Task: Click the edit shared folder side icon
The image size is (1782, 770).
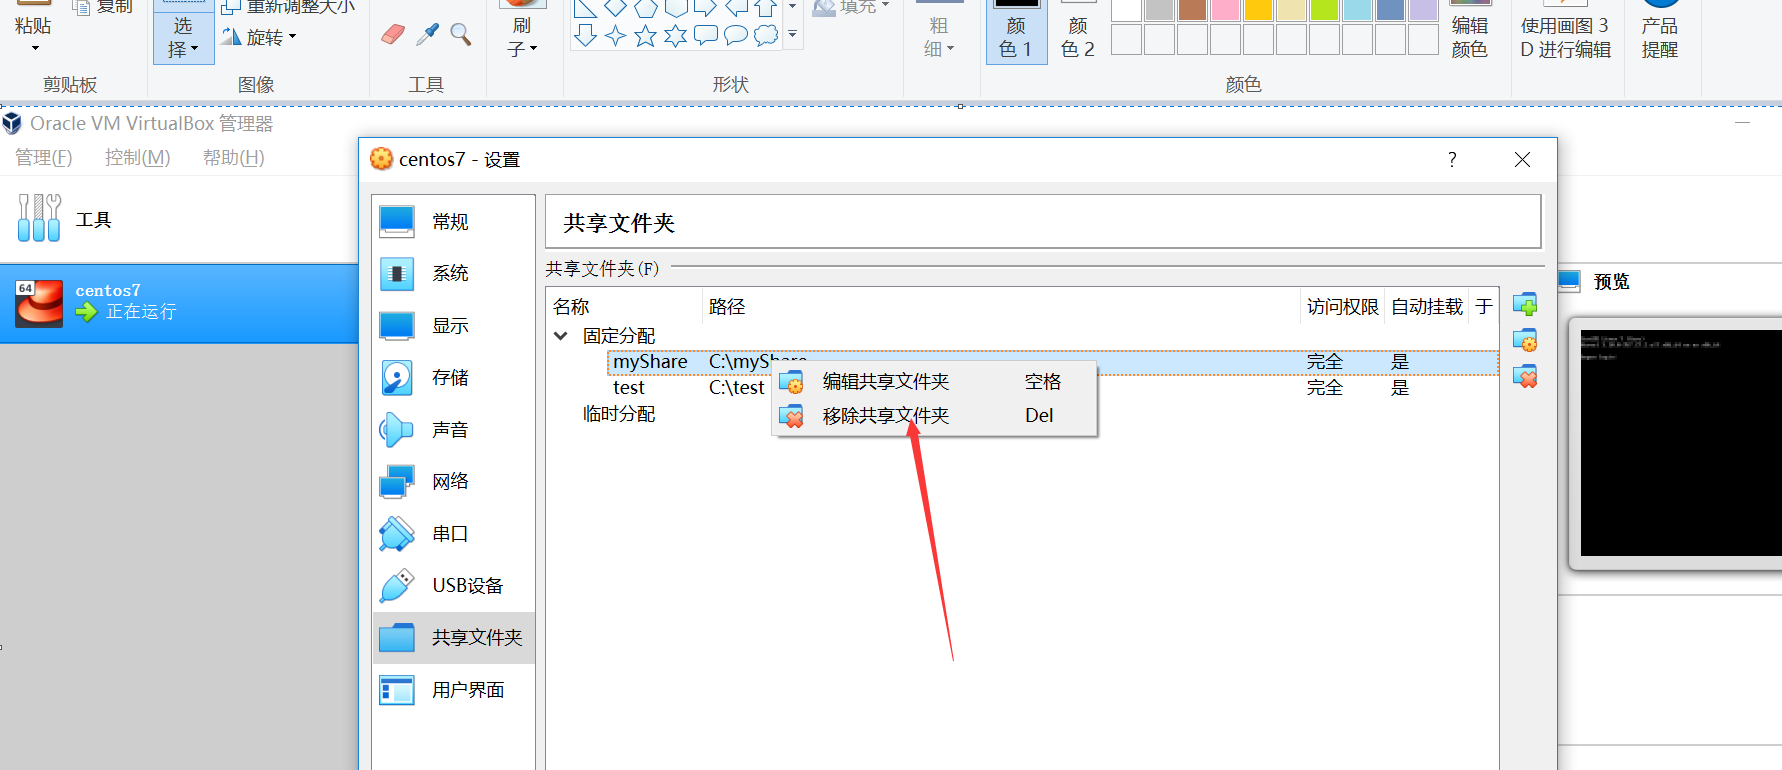Action: (1525, 340)
